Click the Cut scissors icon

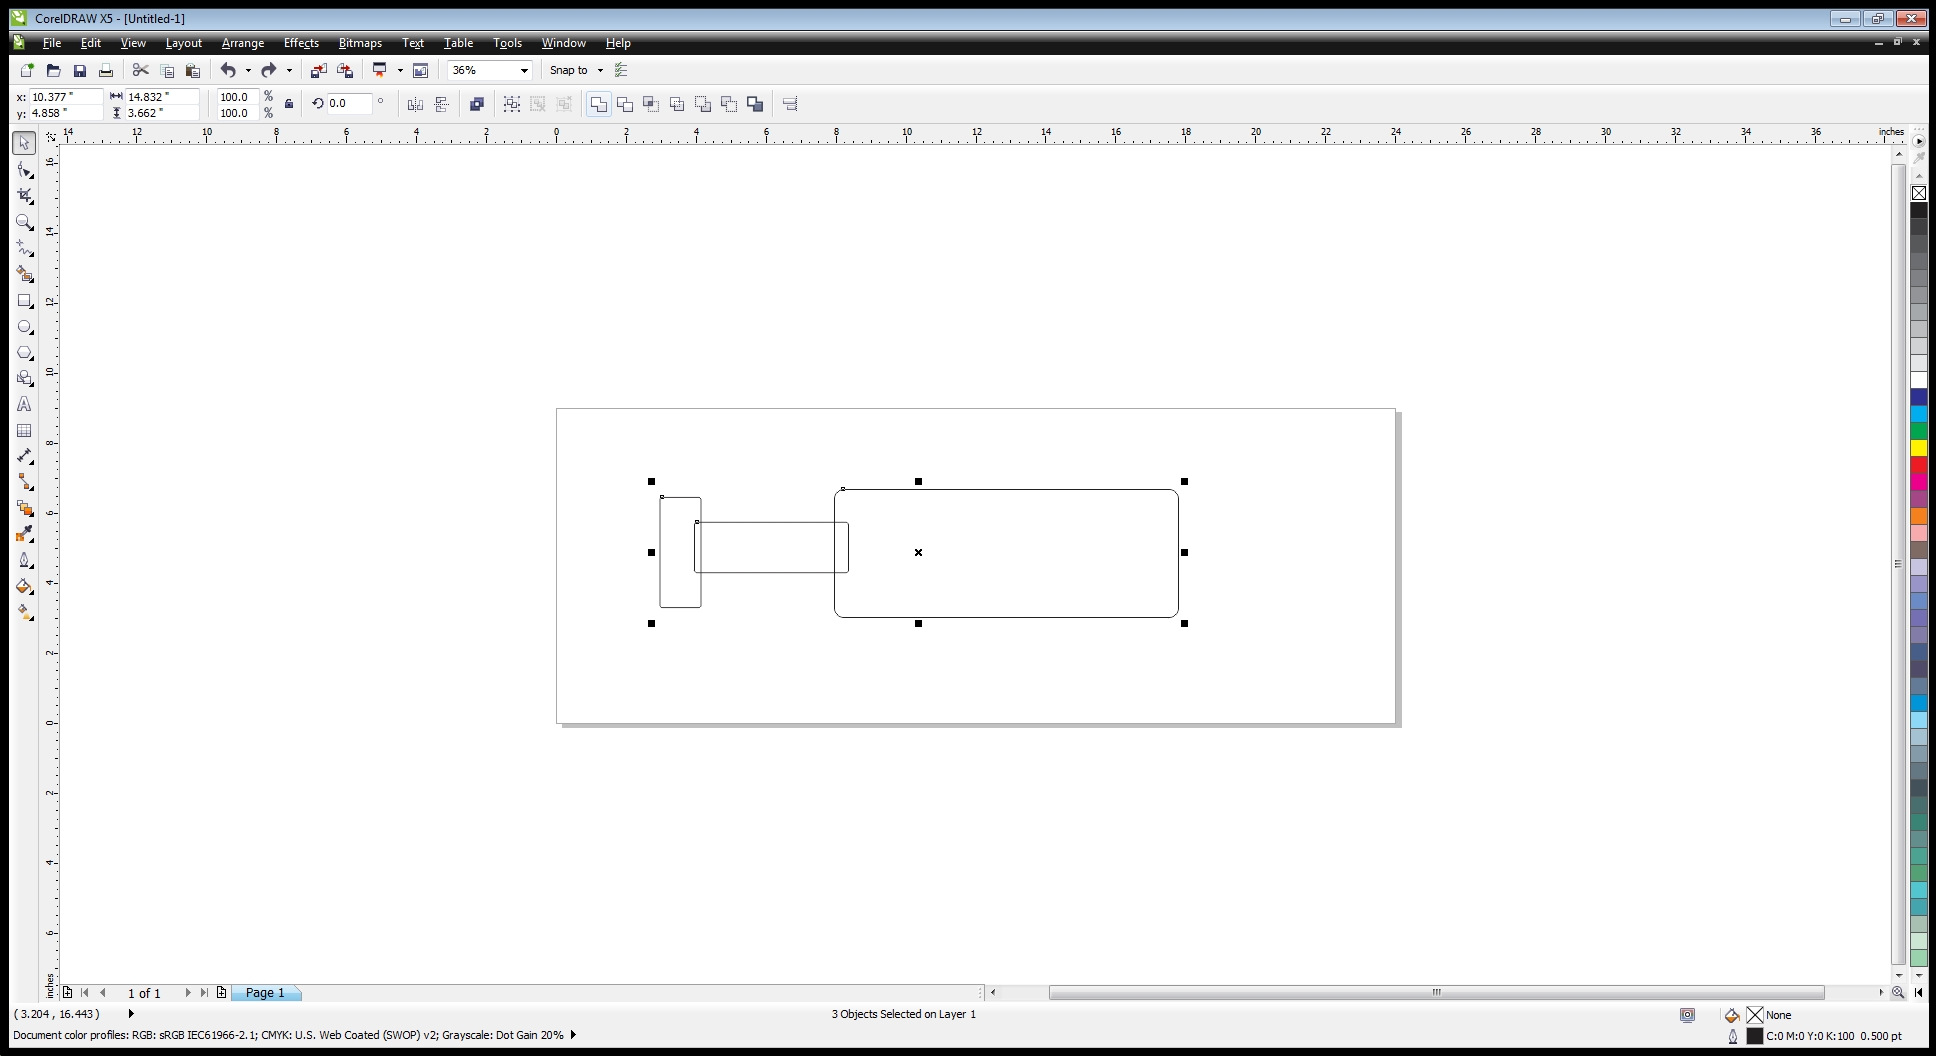(x=140, y=70)
